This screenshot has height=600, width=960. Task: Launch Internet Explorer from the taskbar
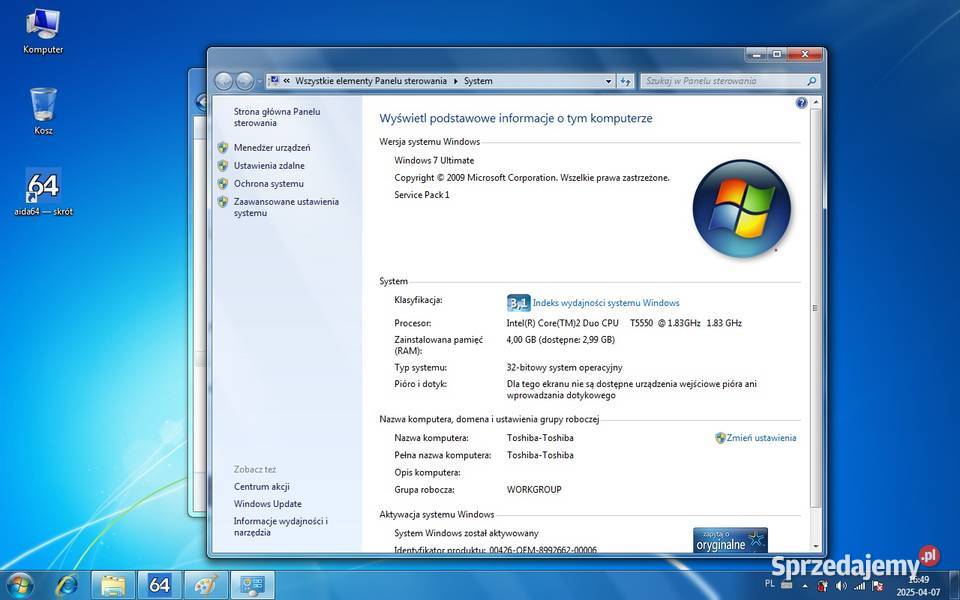pos(67,584)
